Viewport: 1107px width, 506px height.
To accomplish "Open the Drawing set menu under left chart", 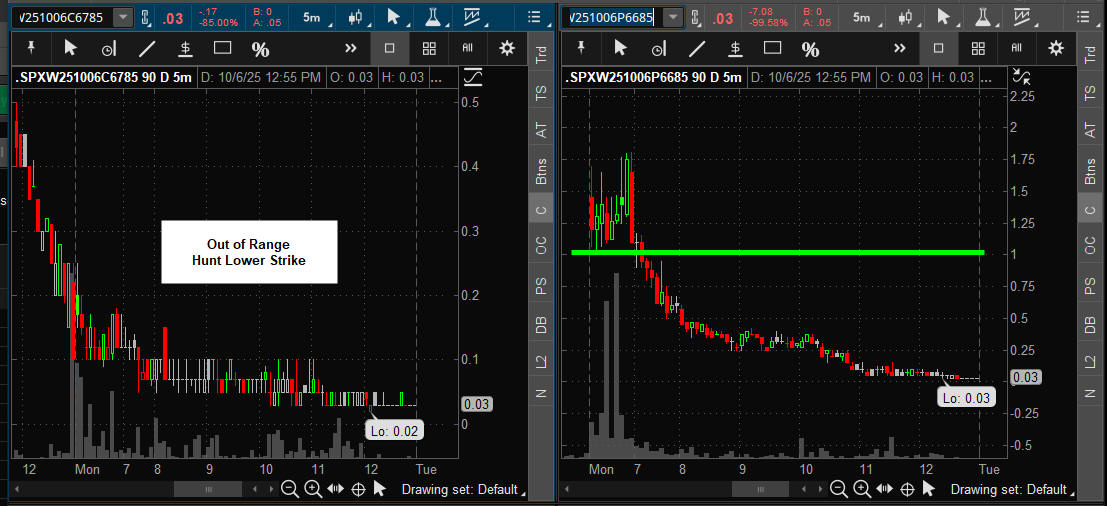I will (465, 489).
